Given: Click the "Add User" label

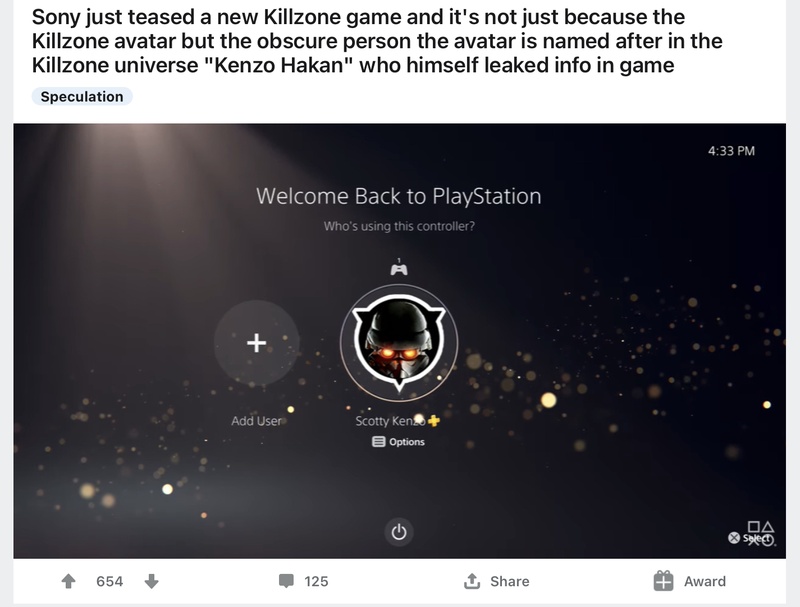Looking at the screenshot, I should pyautogui.click(x=257, y=421).
